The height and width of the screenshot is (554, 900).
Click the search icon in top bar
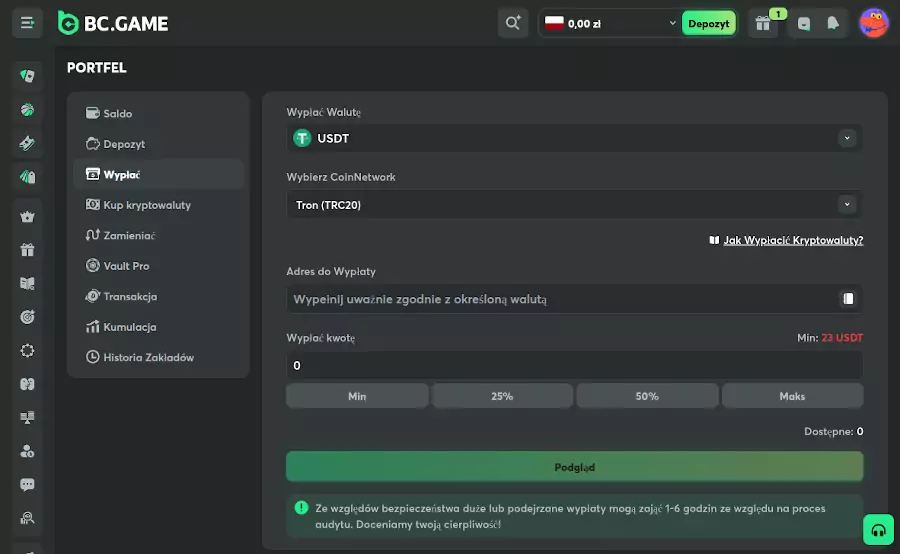click(x=513, y=23)
